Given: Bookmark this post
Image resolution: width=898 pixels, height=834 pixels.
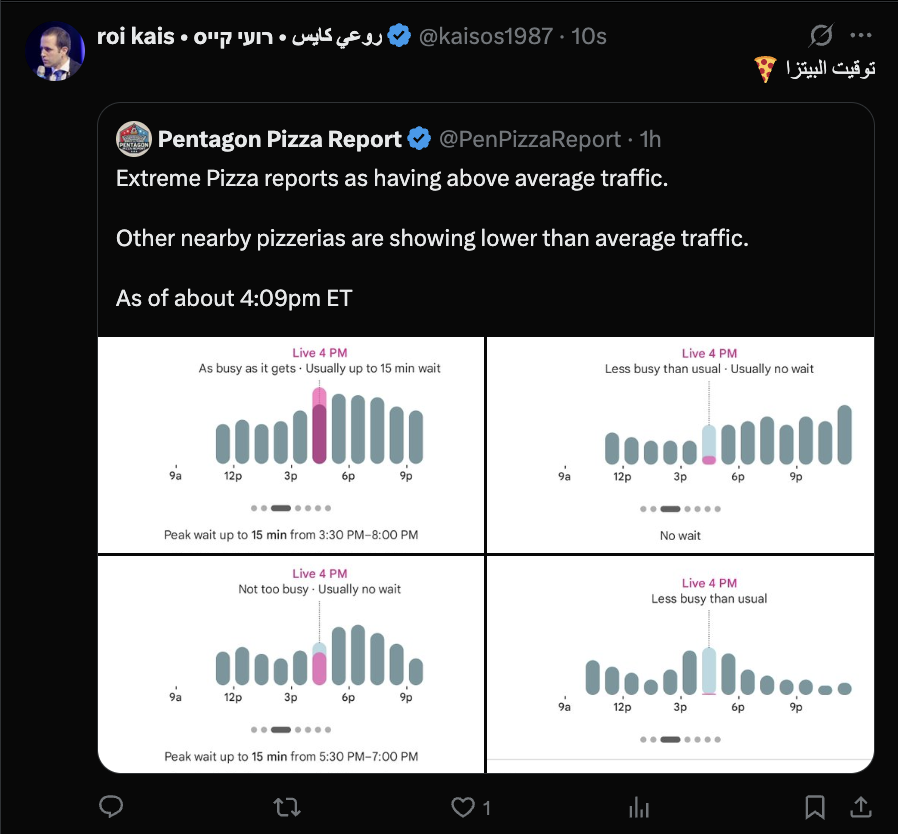Looking at the screenshot, I should 815,807.
